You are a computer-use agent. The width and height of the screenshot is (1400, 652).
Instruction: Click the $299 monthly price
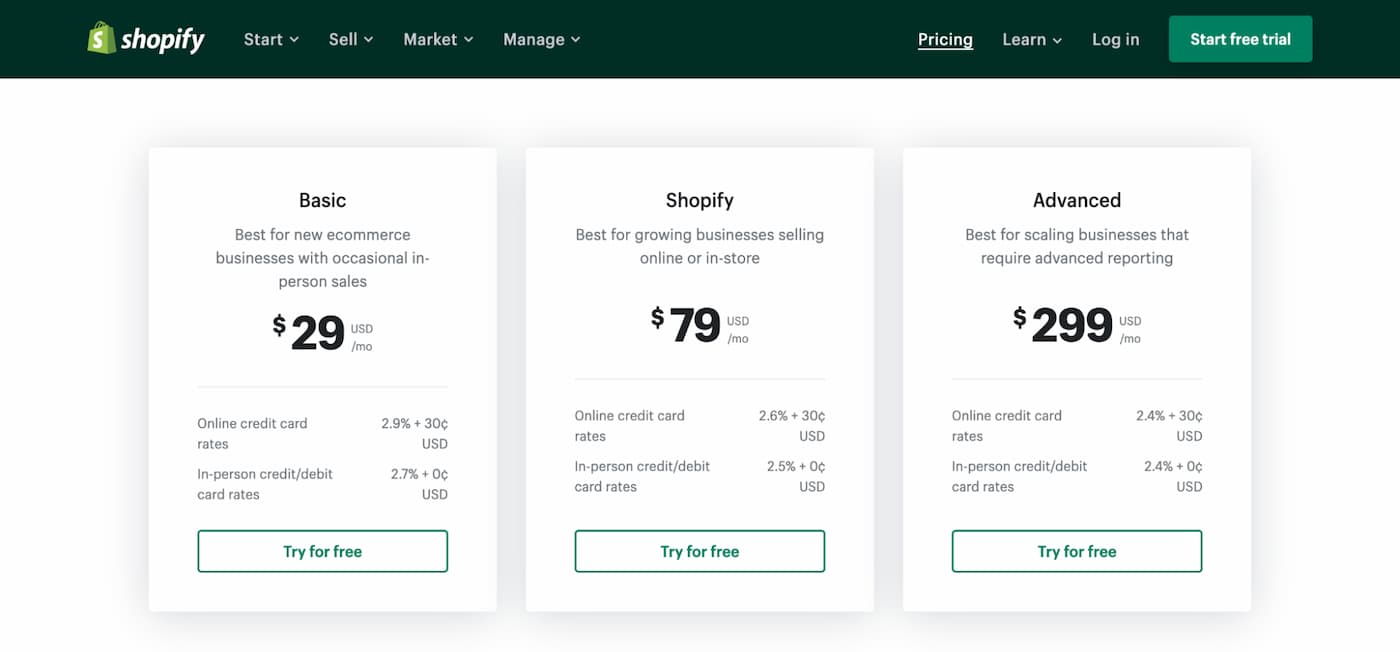point(1065,325)
